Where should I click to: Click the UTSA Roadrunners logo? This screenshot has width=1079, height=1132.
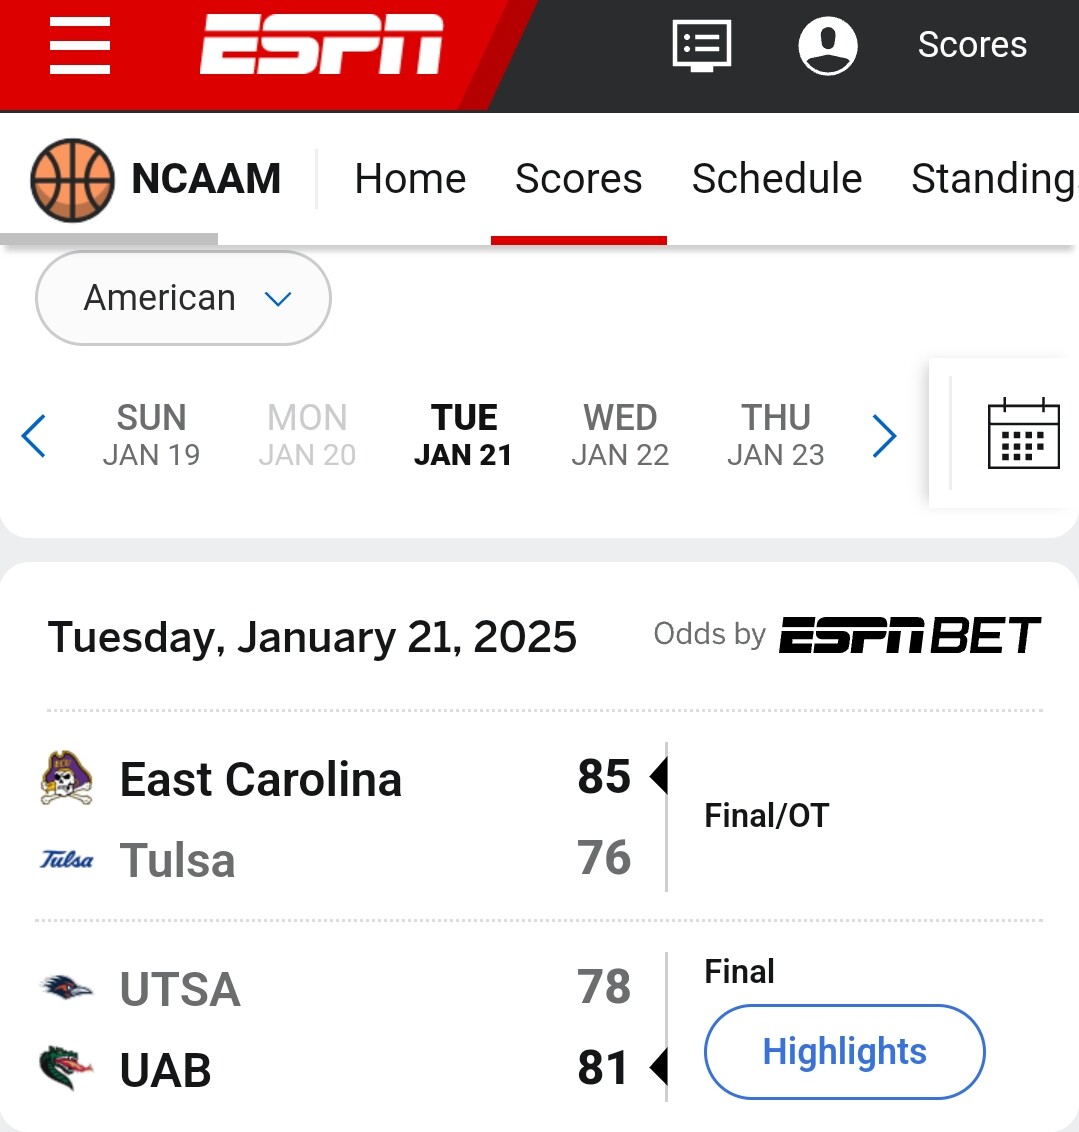[66, 986]
